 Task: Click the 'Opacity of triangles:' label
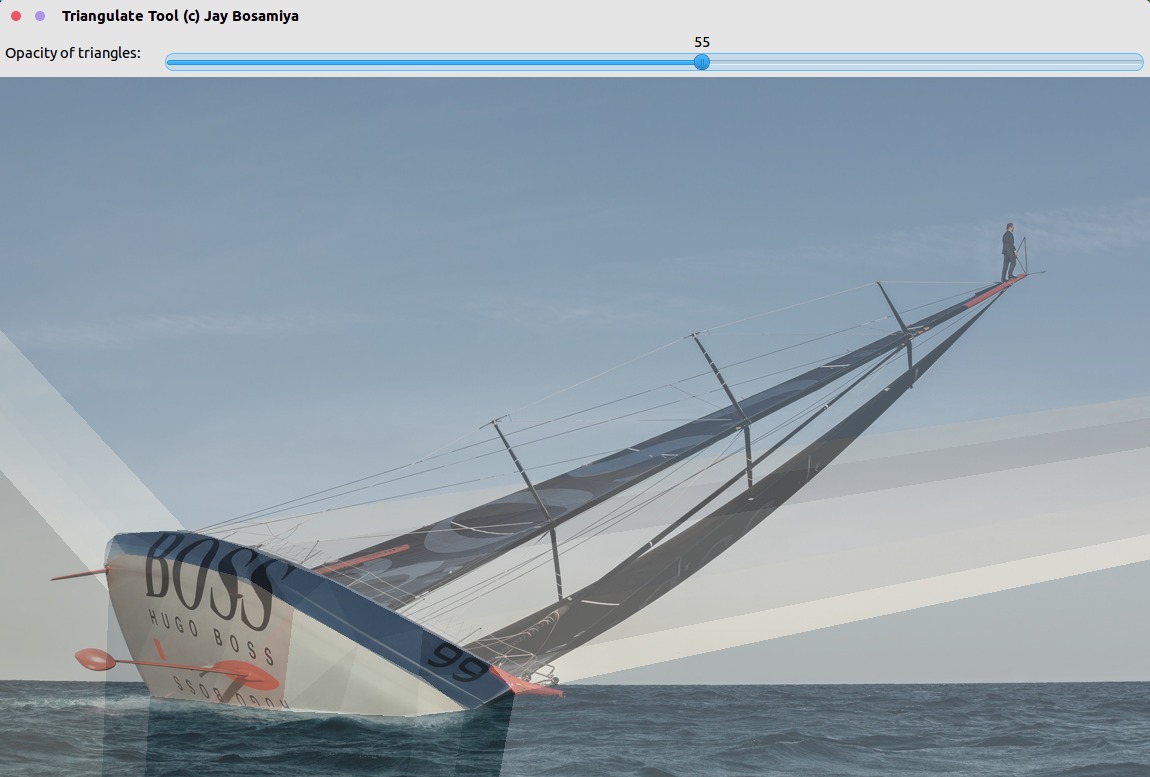73,53
